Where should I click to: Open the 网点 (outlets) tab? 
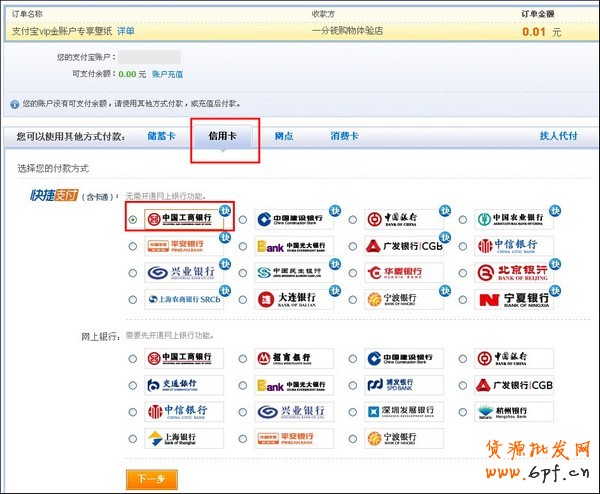284,135
